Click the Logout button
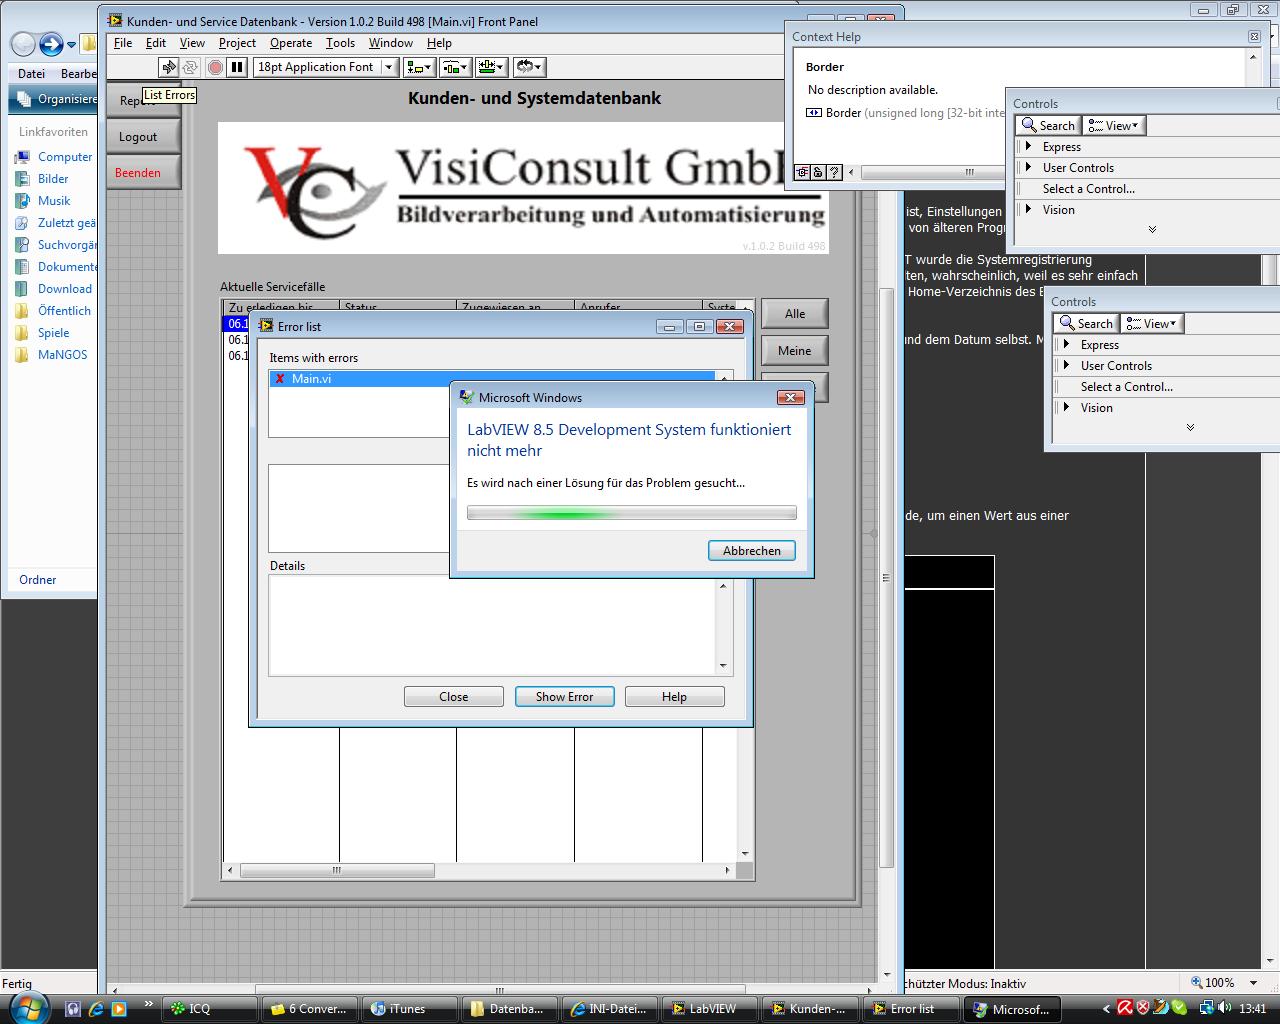 coord(143,137)
